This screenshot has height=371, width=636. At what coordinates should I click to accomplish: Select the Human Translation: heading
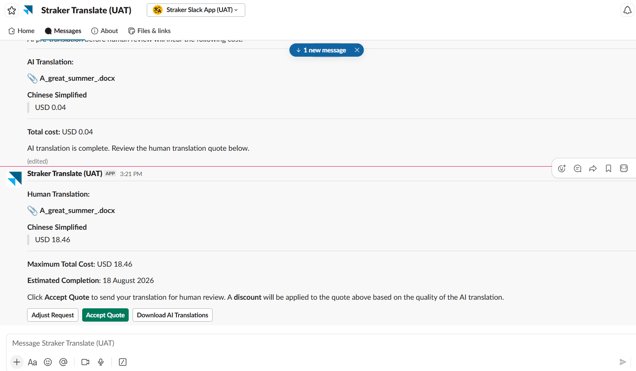58,194
